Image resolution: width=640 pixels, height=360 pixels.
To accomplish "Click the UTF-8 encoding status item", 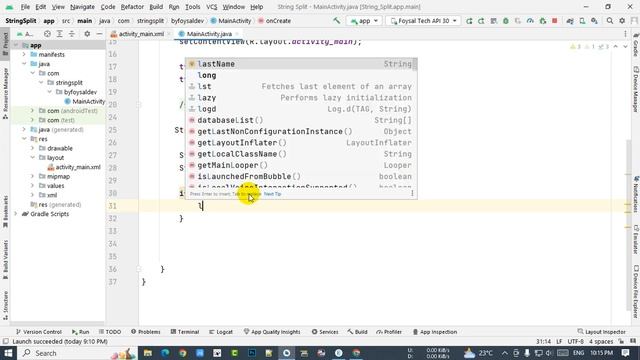I will [576, 342].
